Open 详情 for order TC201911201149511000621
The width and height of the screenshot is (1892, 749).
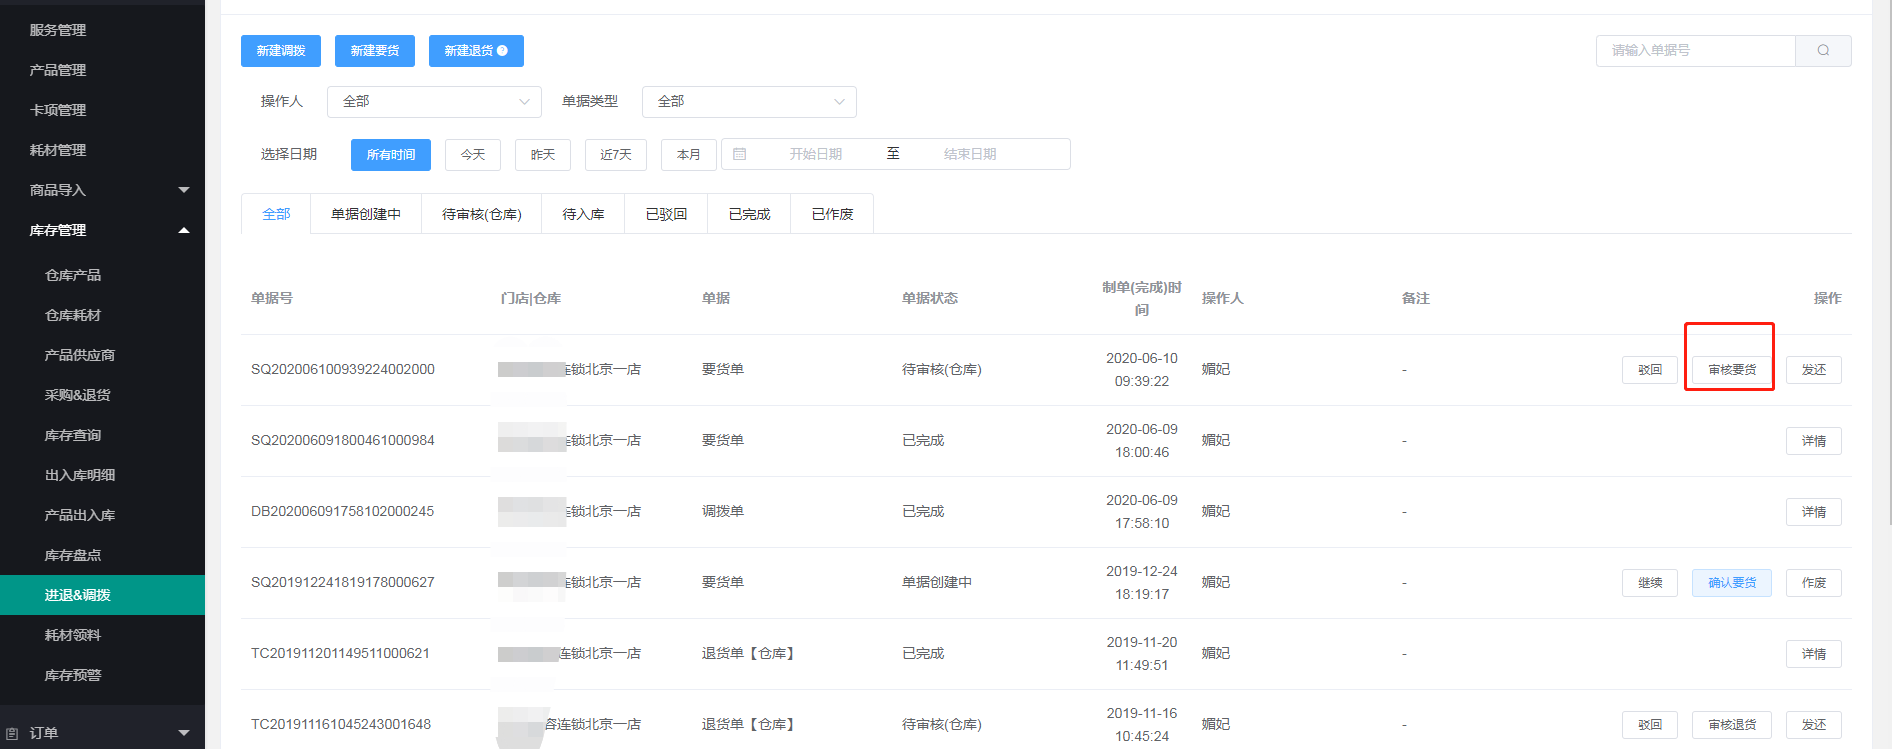pos(1814,654)
